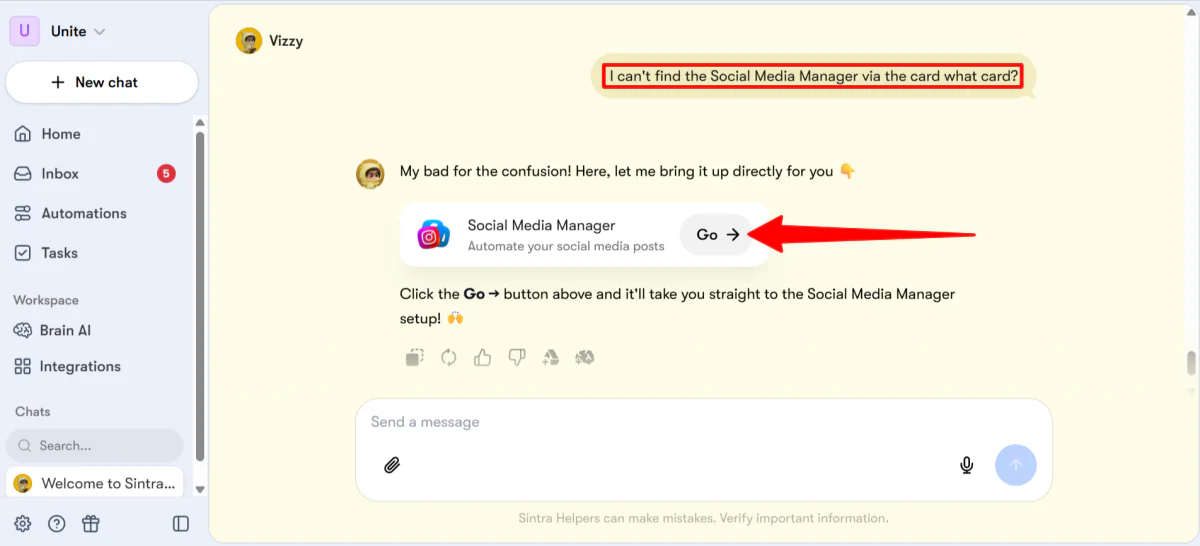Start voice input with the microphone
Image resolution: width=1200 pixels, height=546 pixels.
(x=966, y=465)
